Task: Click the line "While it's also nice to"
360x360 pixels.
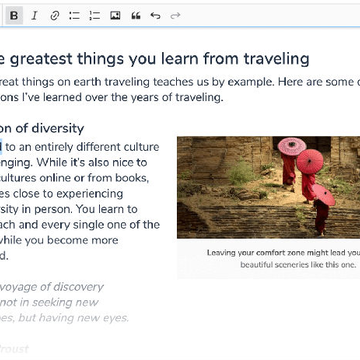Action: (92, 163)
